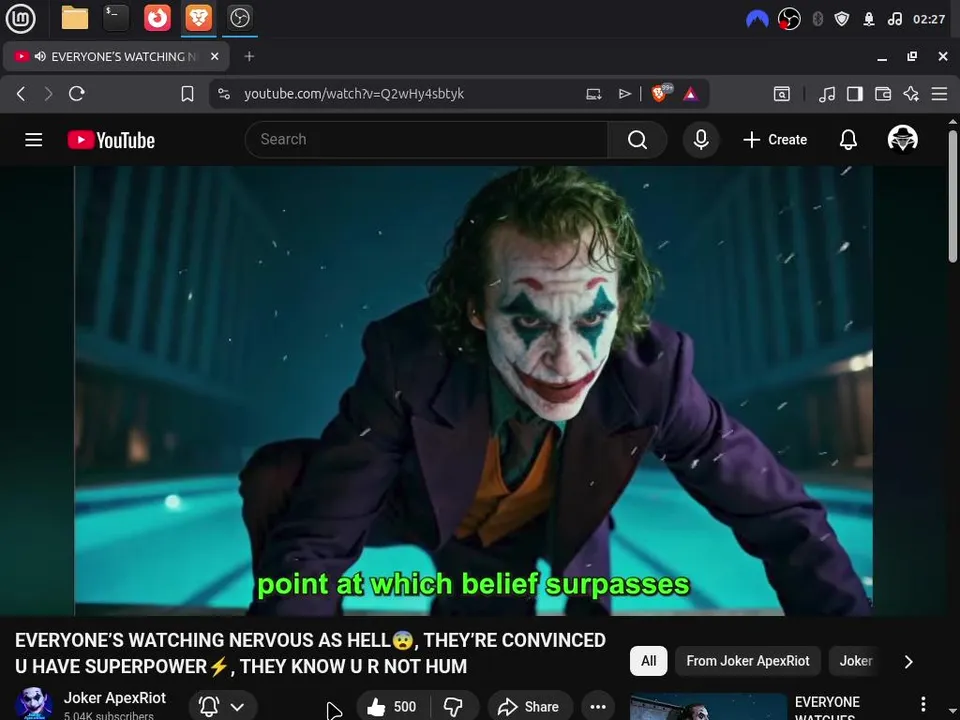
Task: Click the send/playlist arrow icon in address bar
Action: coord(624,94)
